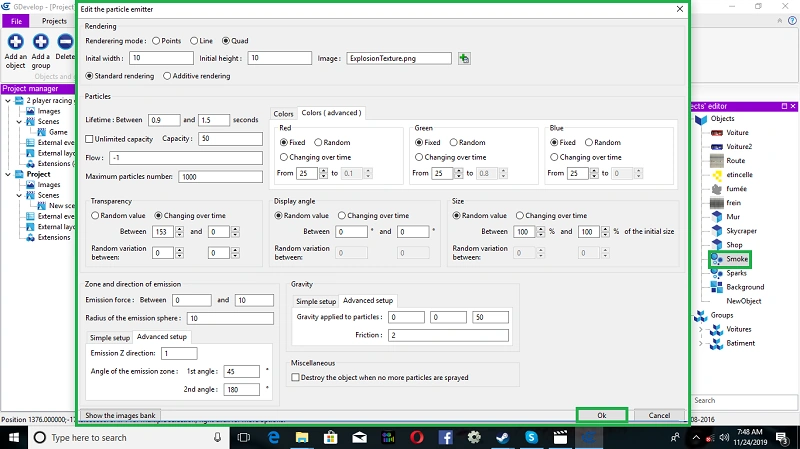Open Opera browser from the taskbar
Screen dimensions: 800x449
[x=417, y=438]
